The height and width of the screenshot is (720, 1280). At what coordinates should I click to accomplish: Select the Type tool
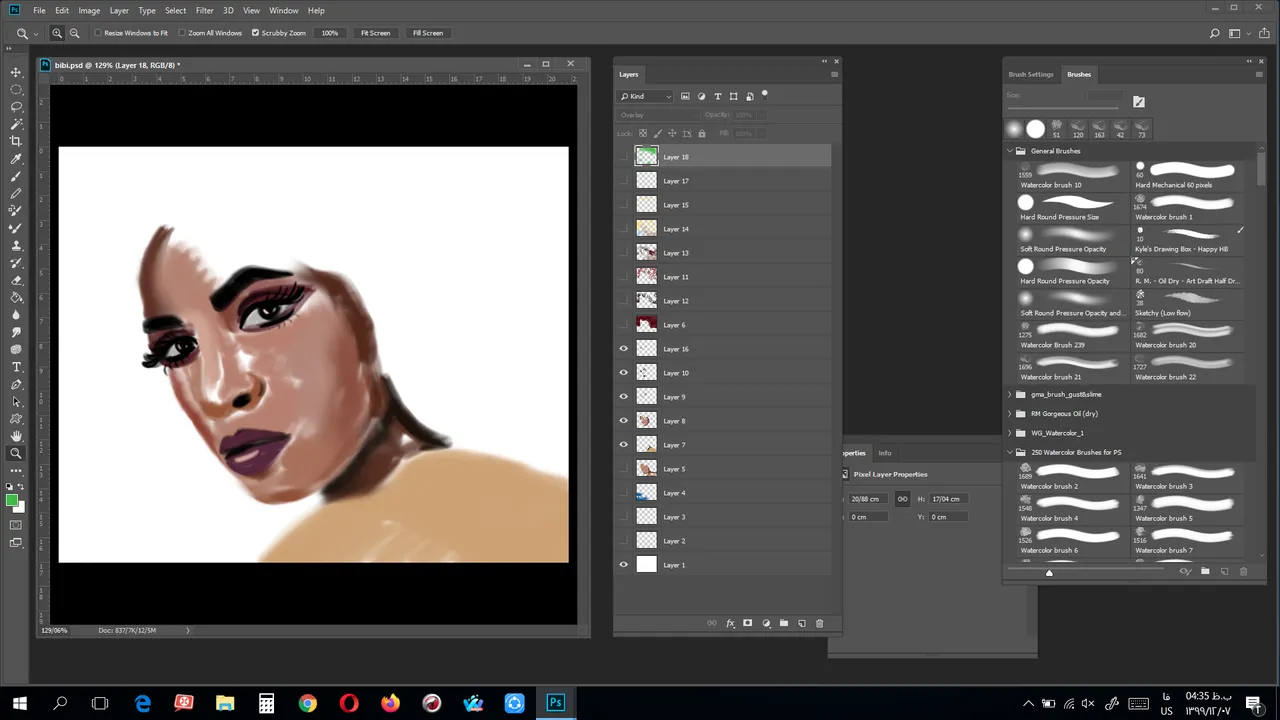coord(16,367)
